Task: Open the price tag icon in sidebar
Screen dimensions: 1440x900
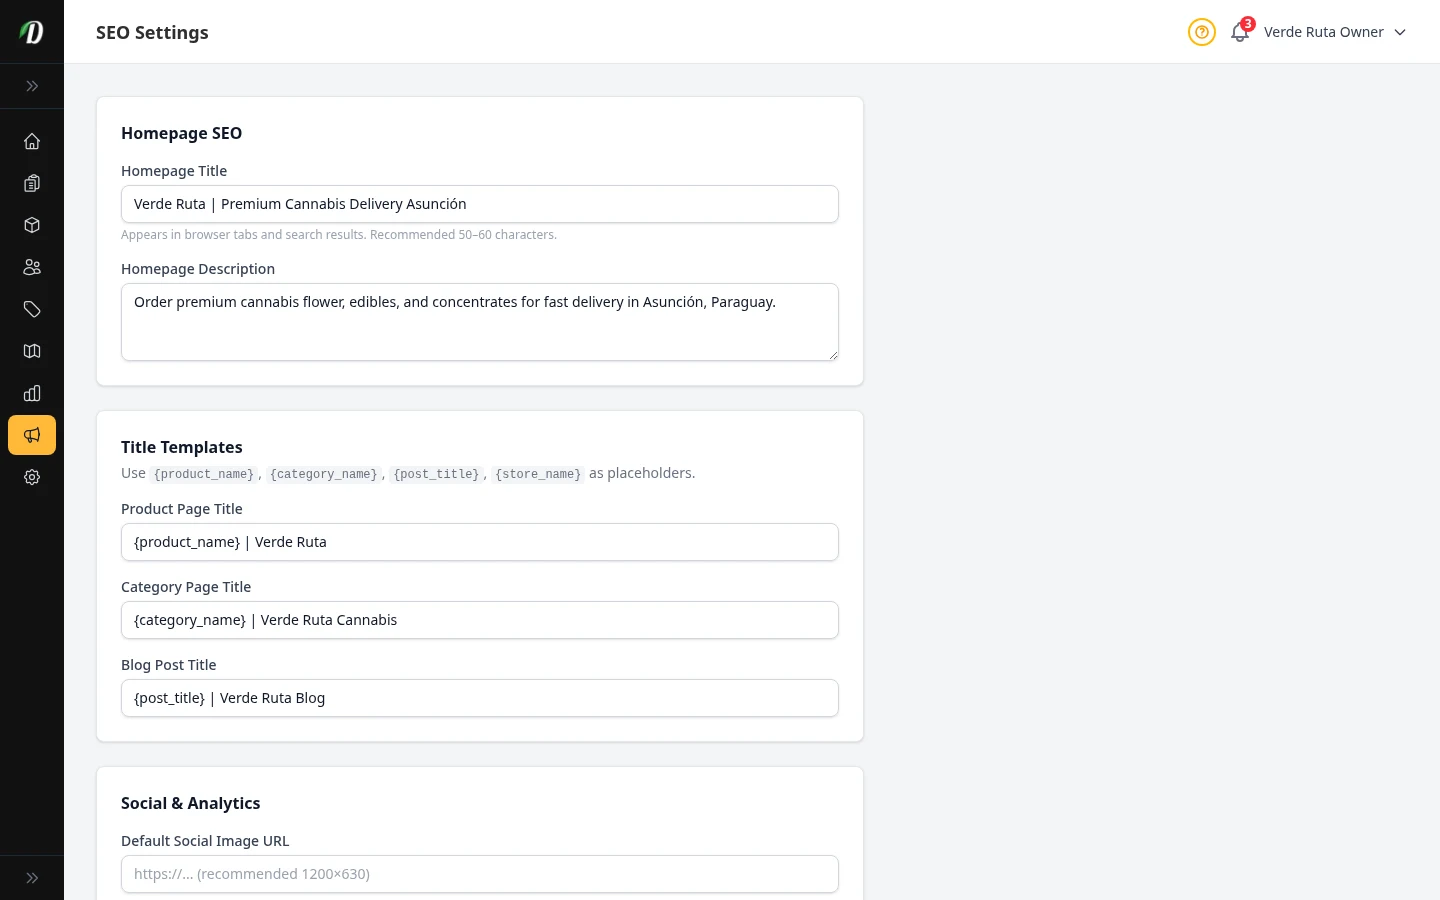Action: (32, 309)
